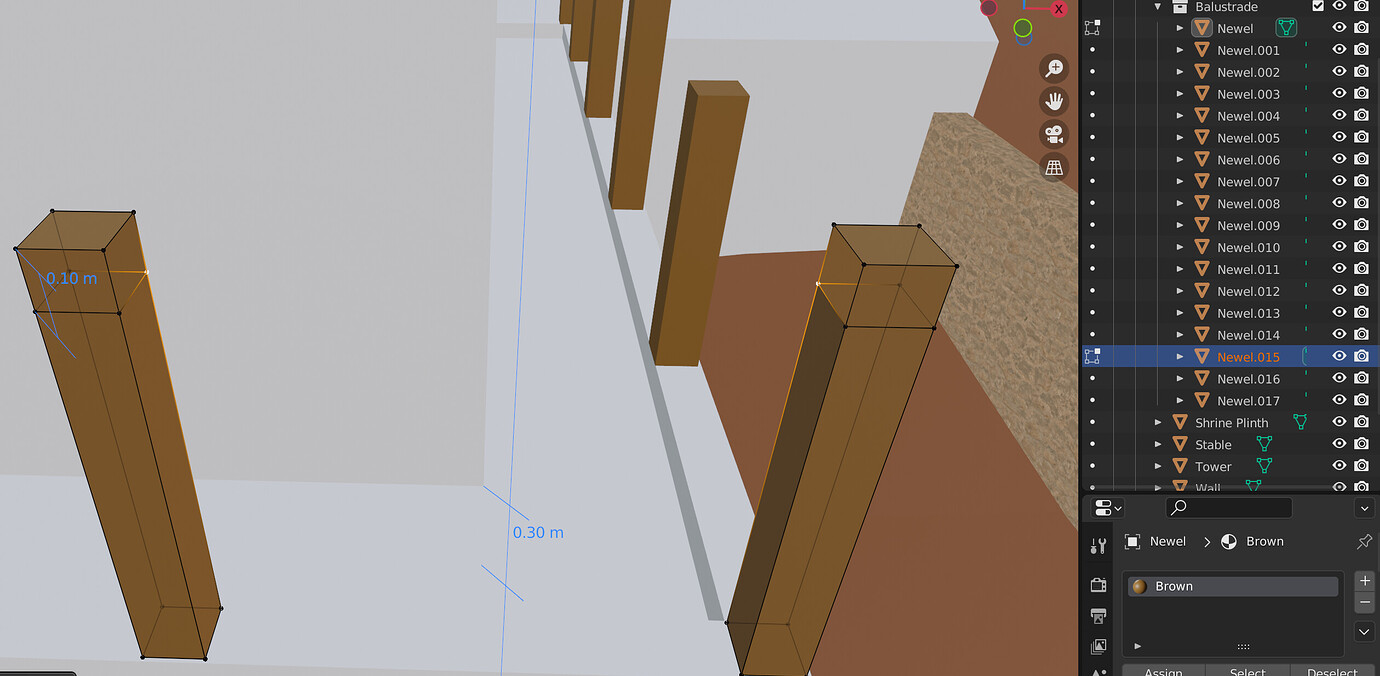Click the mesh data icon beside Newel
The width and height of the screenshot is (1380, 676).
pyautogui.click(x=1286, y=28)
